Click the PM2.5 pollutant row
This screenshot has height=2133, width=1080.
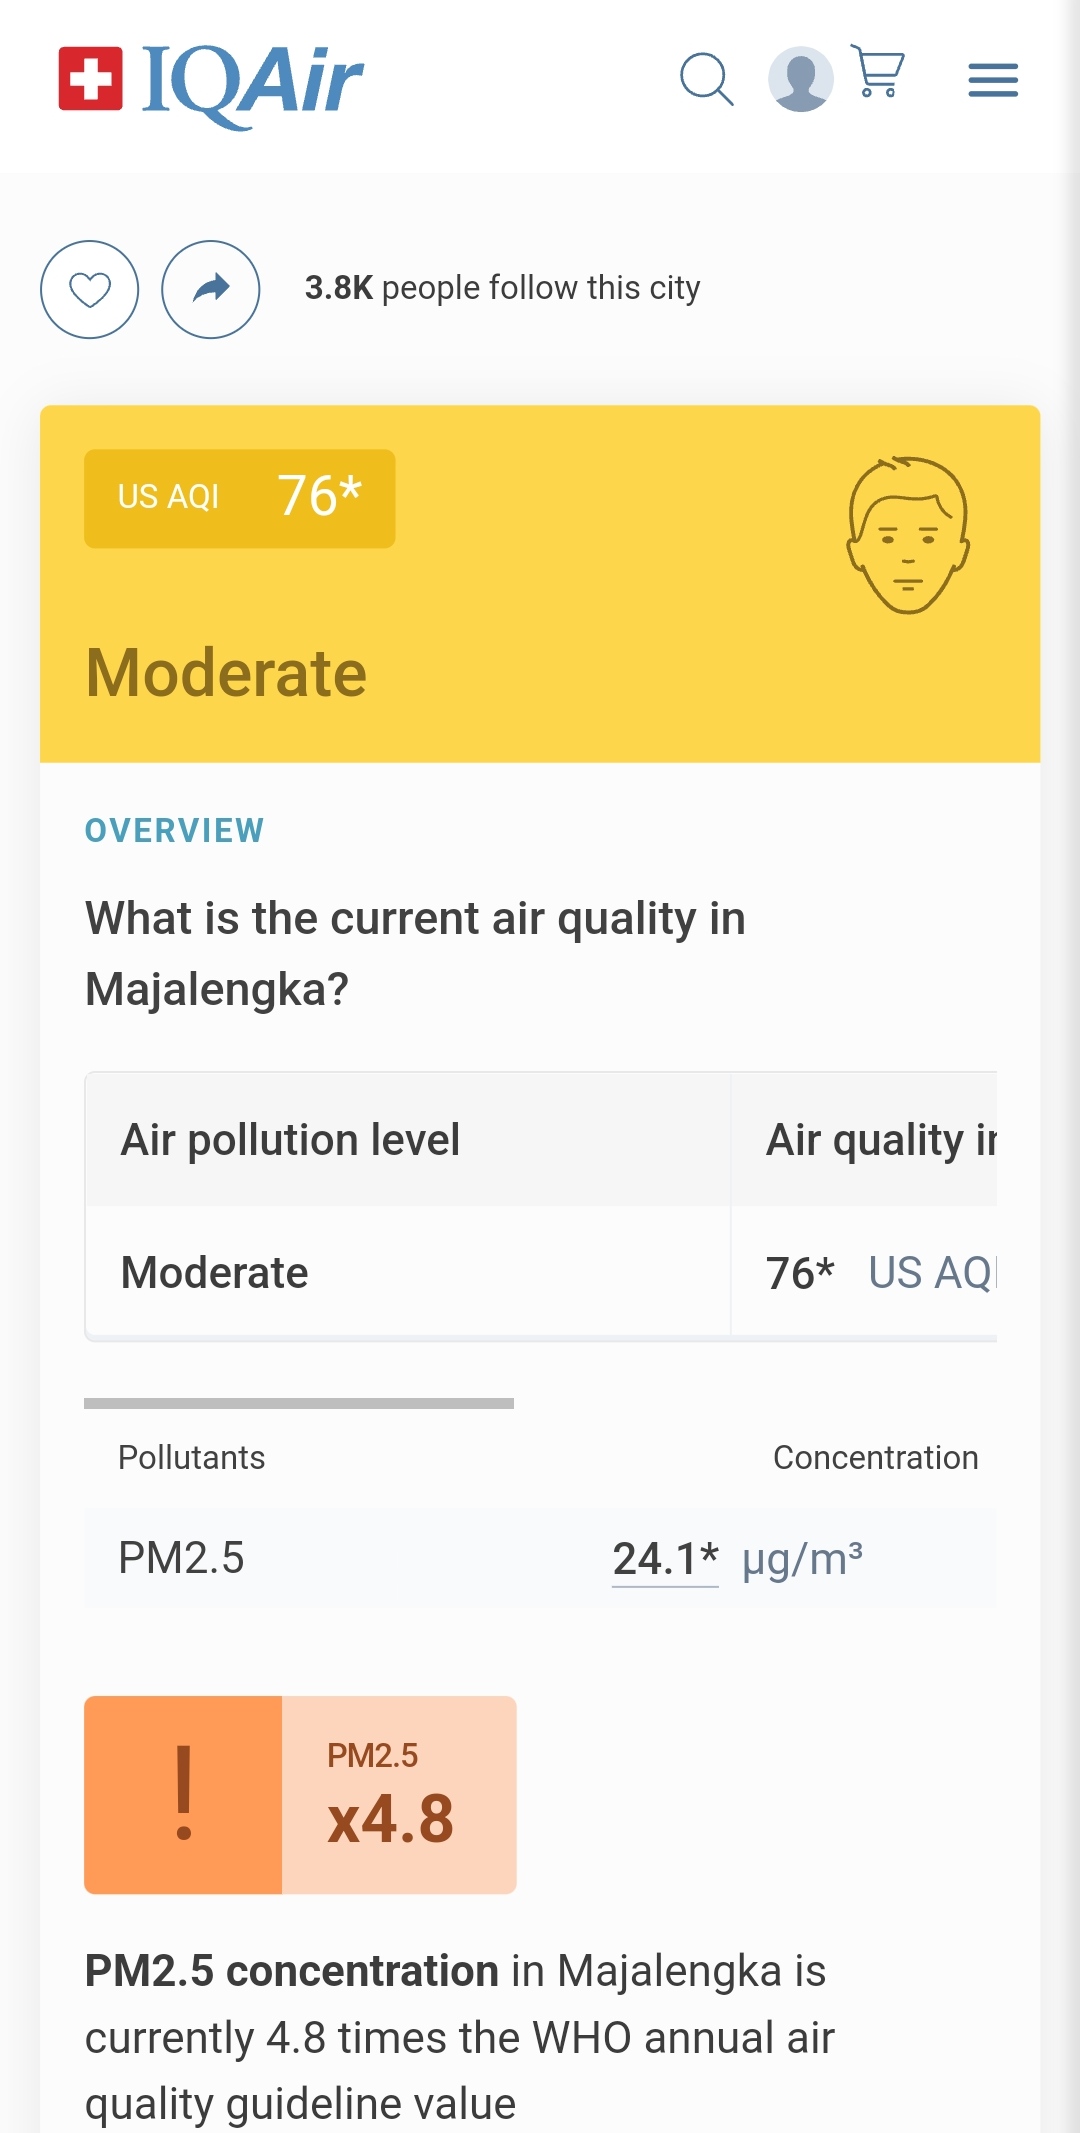click(x=540, y=1558)
